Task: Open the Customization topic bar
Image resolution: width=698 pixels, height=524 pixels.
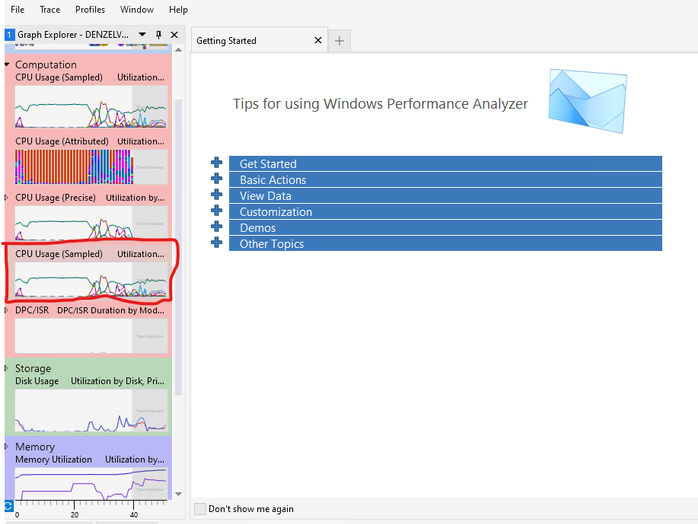Action: 445,211
